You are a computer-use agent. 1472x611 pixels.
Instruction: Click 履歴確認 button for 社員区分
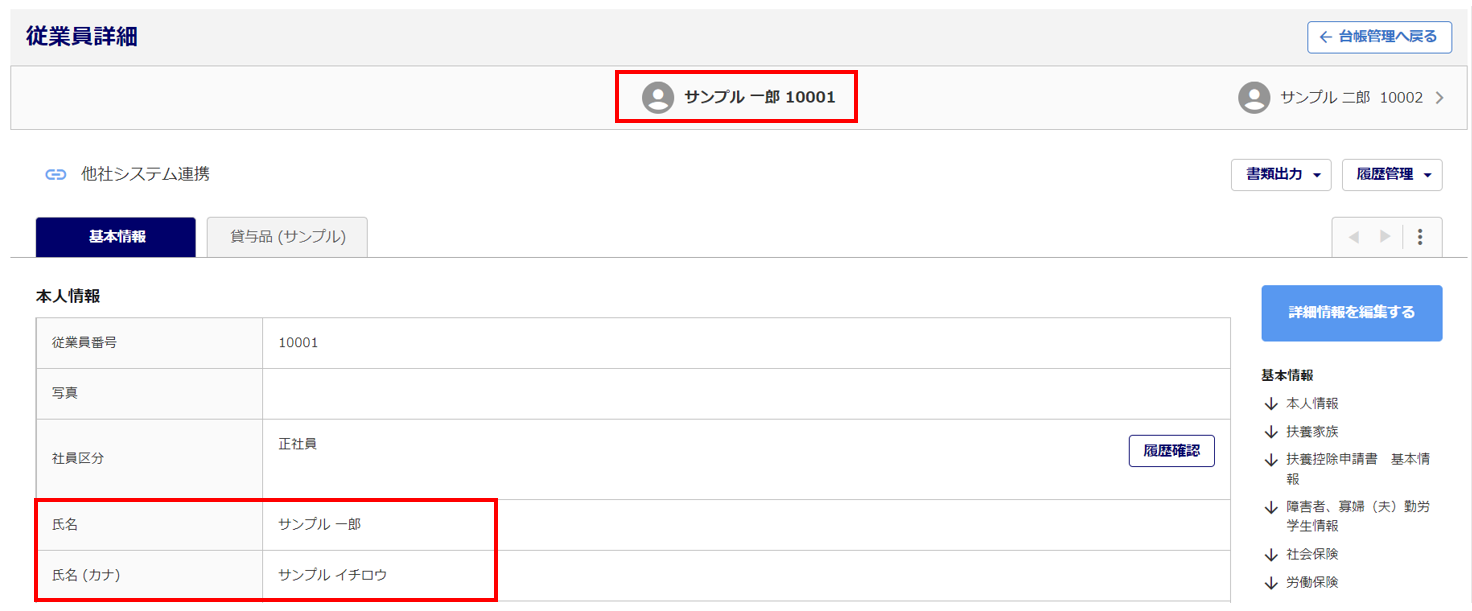point(1171,451)
